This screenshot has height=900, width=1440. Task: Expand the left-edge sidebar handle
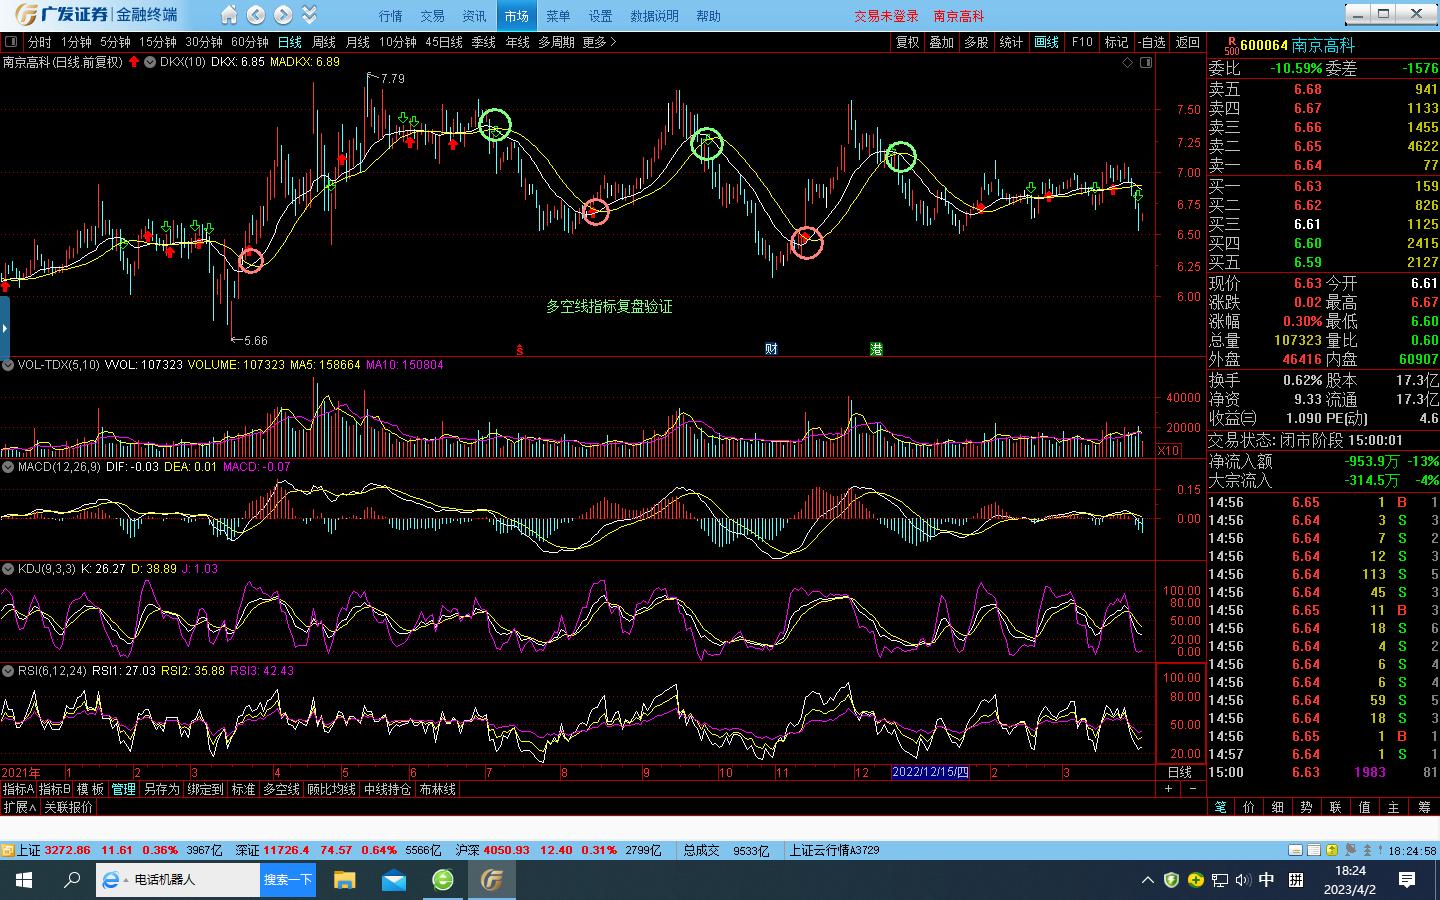point(4,327)
